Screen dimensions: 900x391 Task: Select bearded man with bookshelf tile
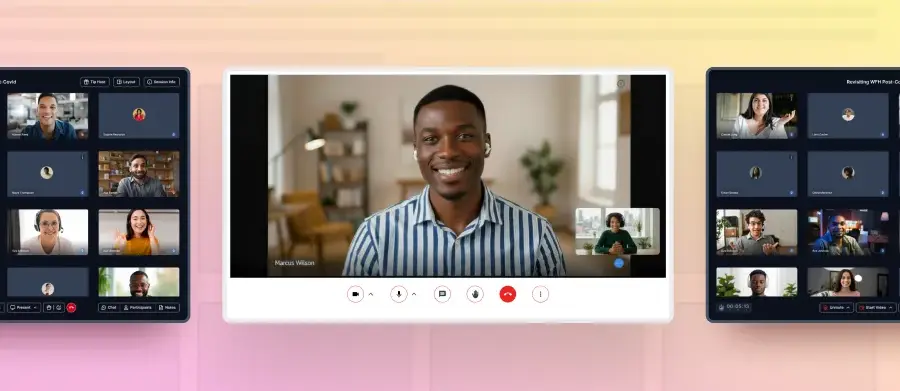pos(139,174)
